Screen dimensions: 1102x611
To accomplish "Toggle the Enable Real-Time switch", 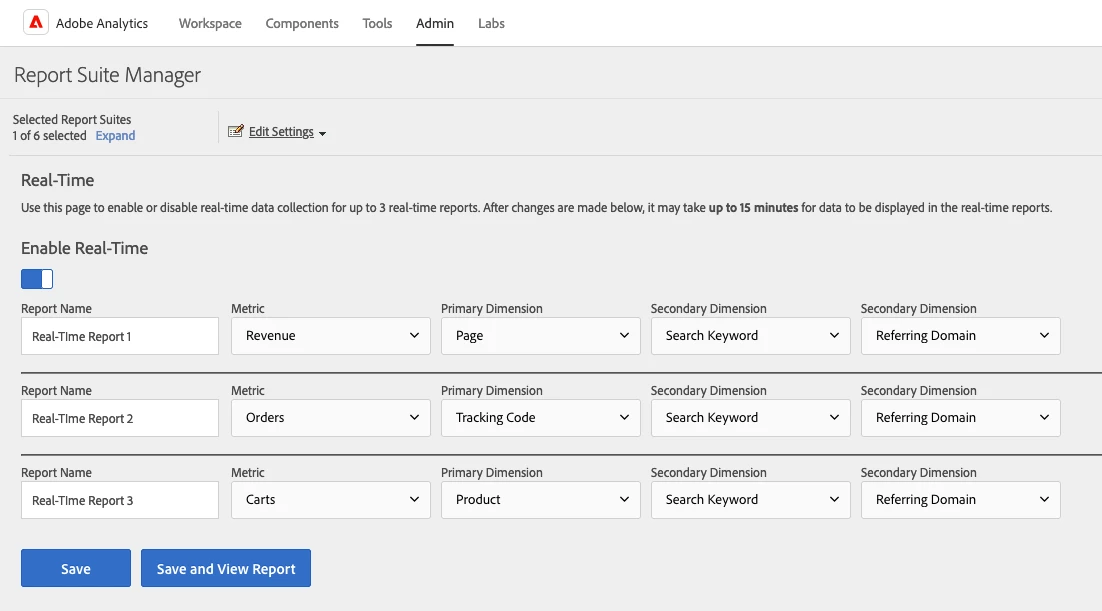I will [37, 279].
